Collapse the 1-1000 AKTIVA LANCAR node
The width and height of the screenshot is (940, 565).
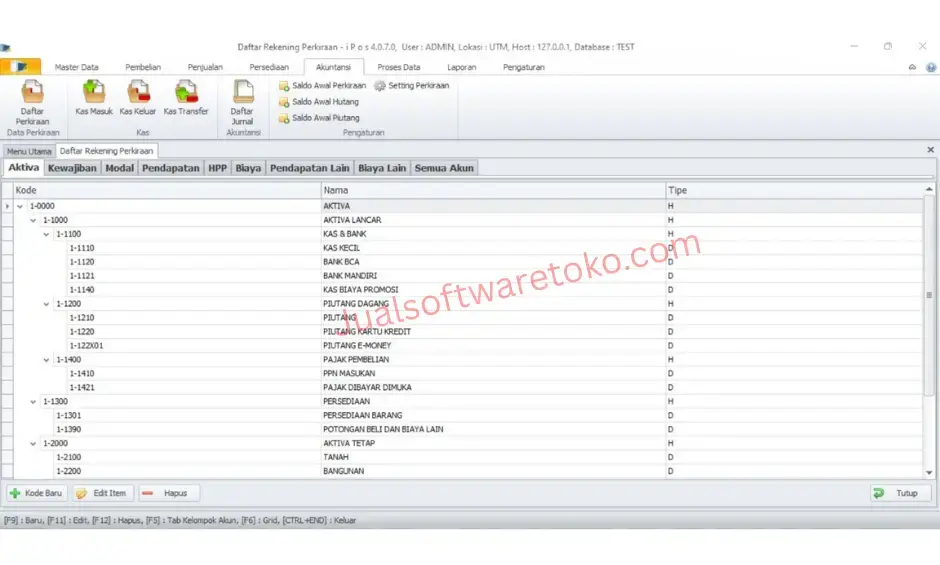(x=33, y=220)
